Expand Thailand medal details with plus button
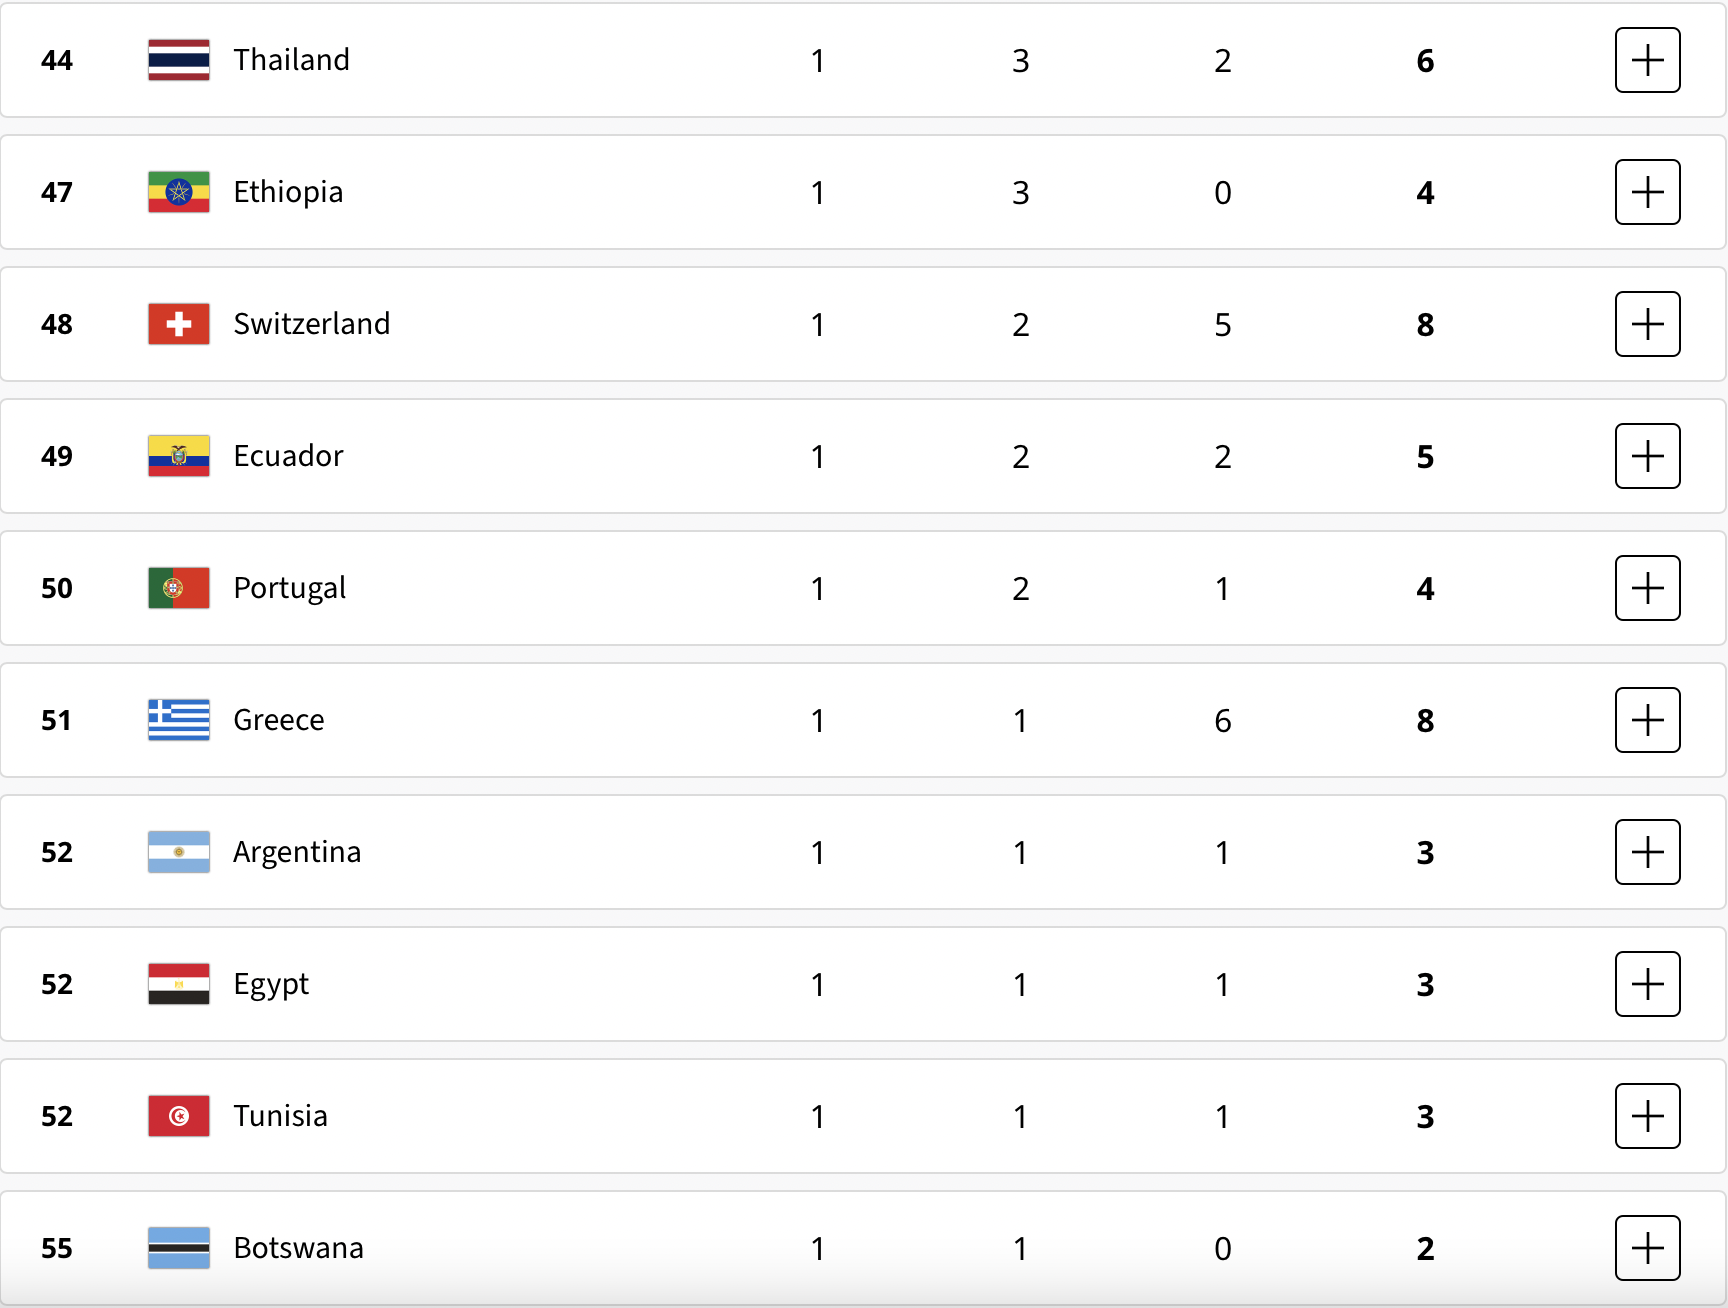This screenshot has width=1728, height=1308. point(1647,60)
